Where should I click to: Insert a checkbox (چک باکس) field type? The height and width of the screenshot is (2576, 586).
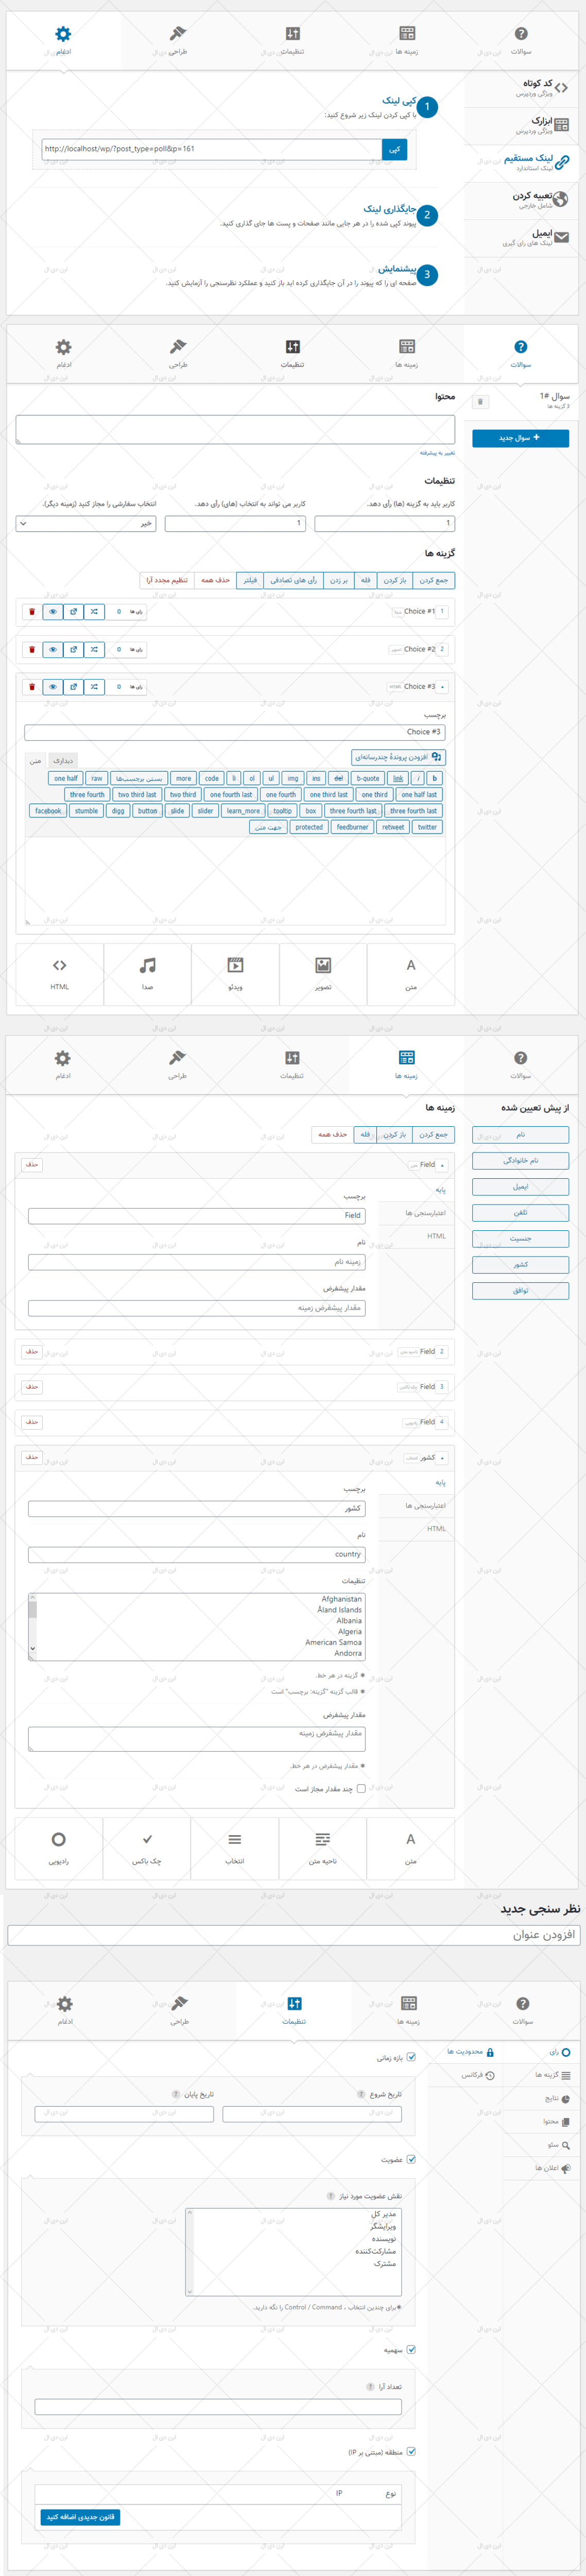tap(147, 1847)
